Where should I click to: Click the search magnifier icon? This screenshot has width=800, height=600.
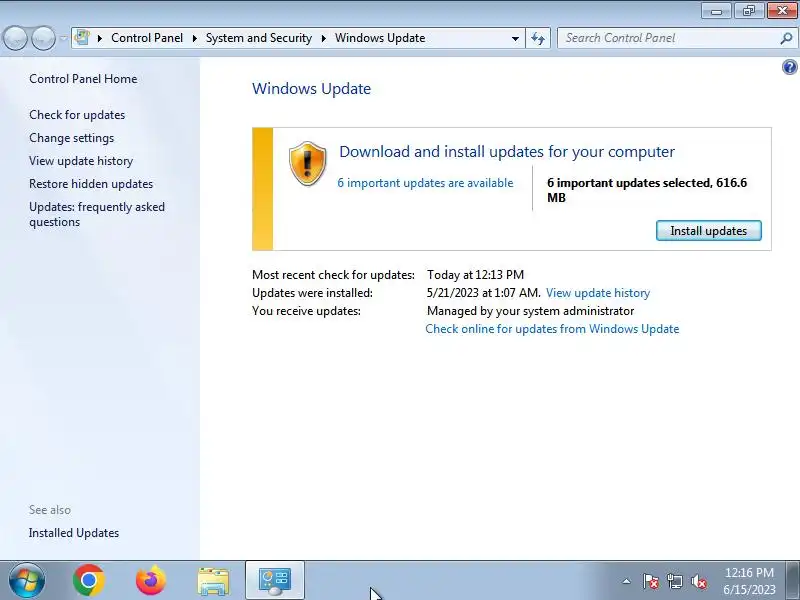(x=787, y=38)
